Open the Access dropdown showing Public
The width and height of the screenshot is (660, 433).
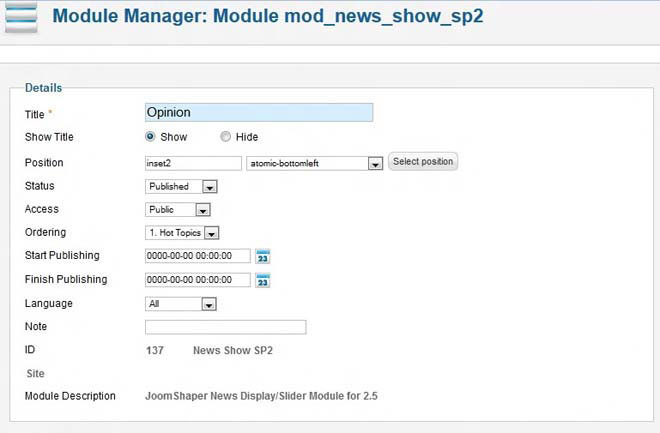[203, 210]
